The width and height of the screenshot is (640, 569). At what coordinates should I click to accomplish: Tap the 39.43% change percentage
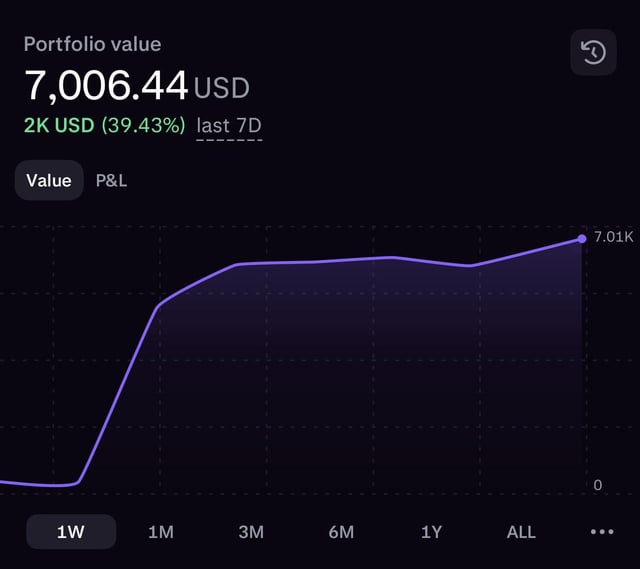(143, 126)
